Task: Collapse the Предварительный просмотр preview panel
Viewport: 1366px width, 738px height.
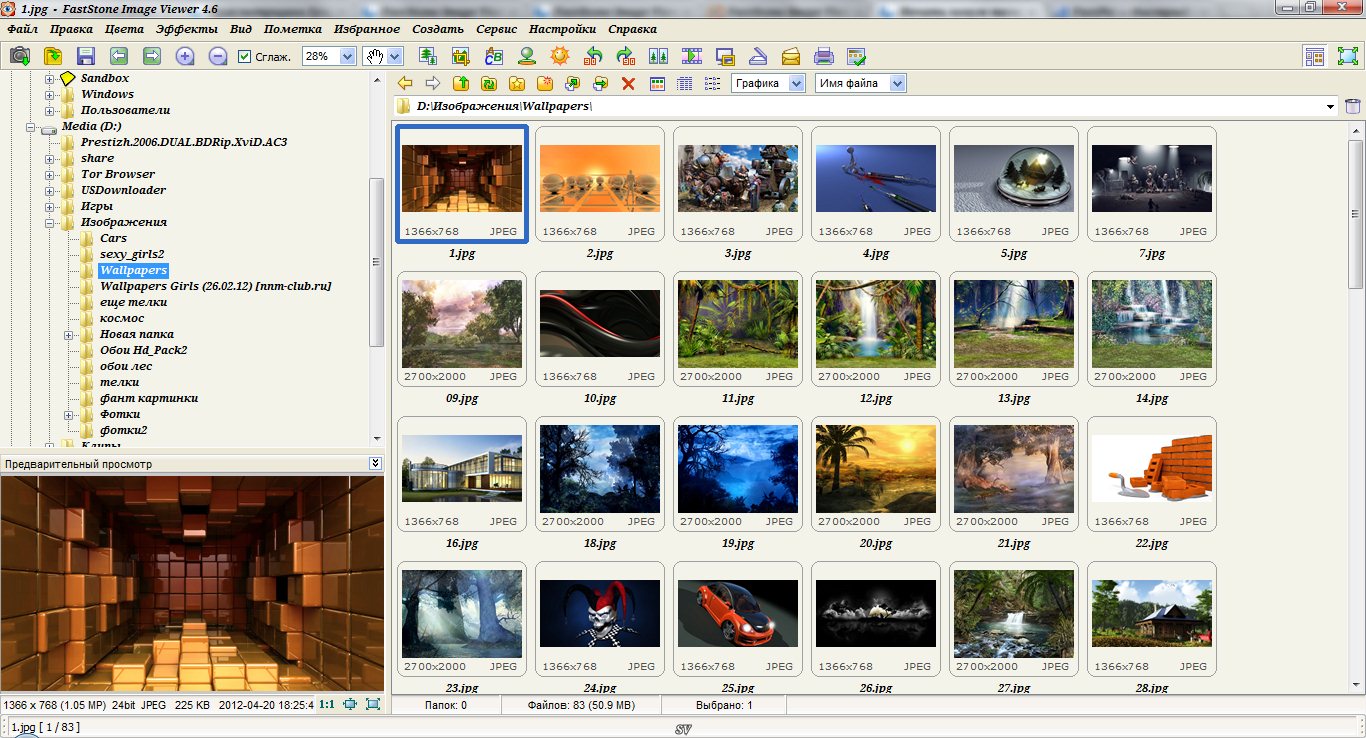Action: [375, 463]
